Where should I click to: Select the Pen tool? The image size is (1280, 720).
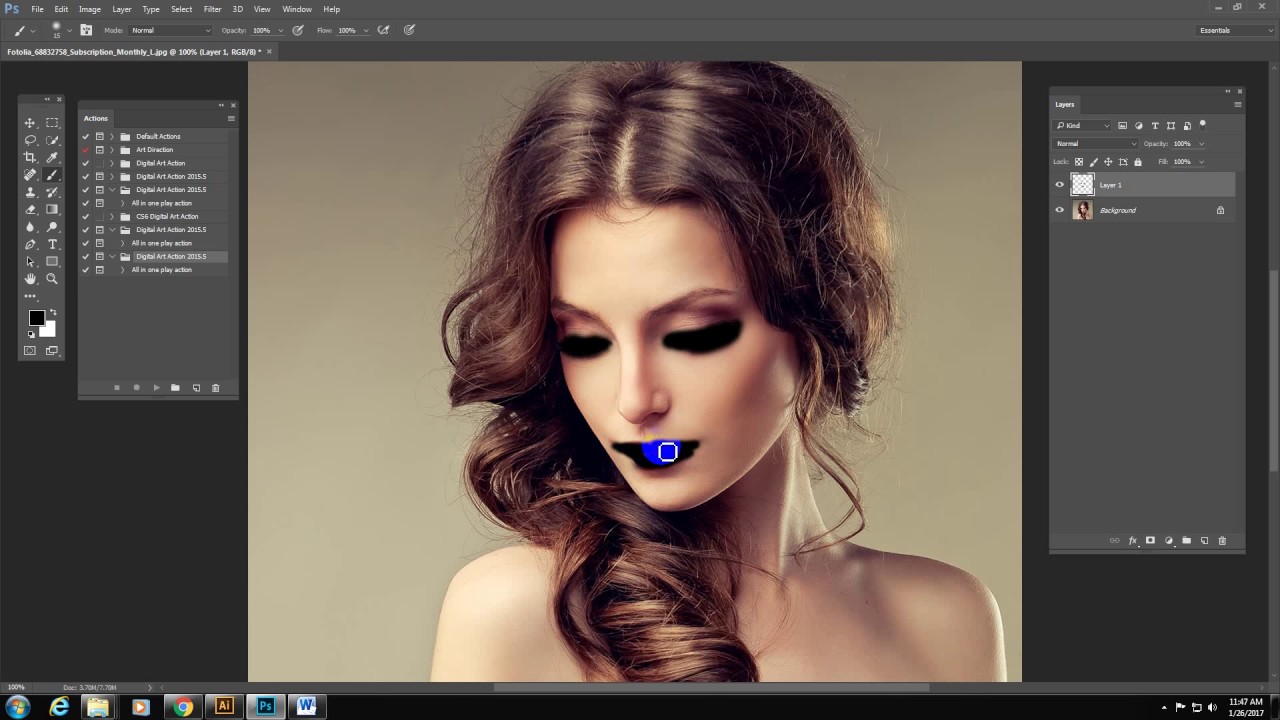click(x=30, y=244)
